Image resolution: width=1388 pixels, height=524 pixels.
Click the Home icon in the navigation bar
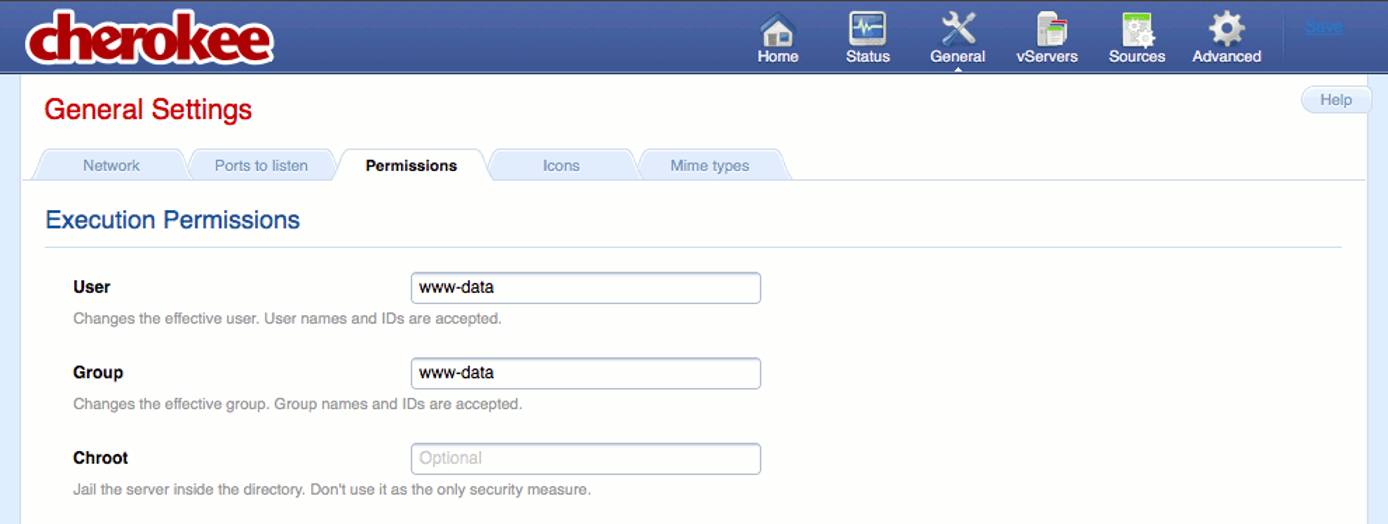pyautogui.click(x=777, y=30)
